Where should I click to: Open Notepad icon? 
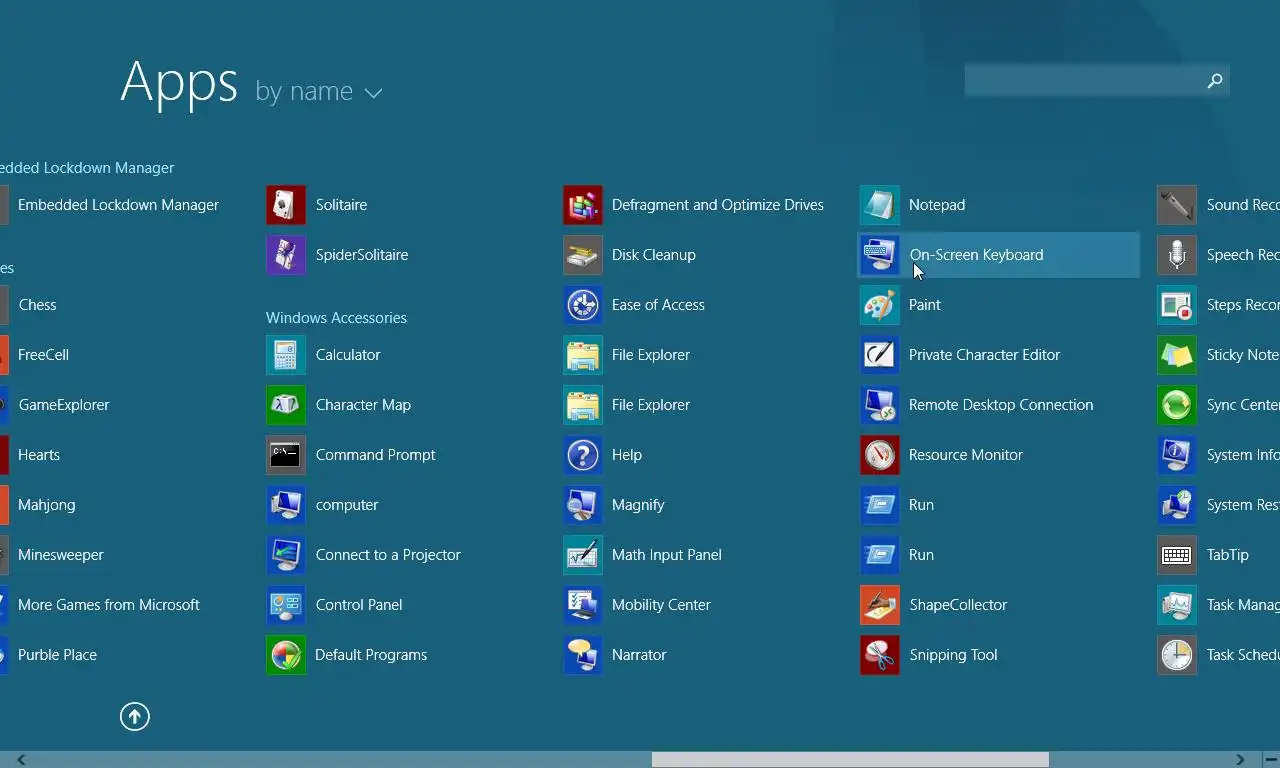[x=880, y=205]
